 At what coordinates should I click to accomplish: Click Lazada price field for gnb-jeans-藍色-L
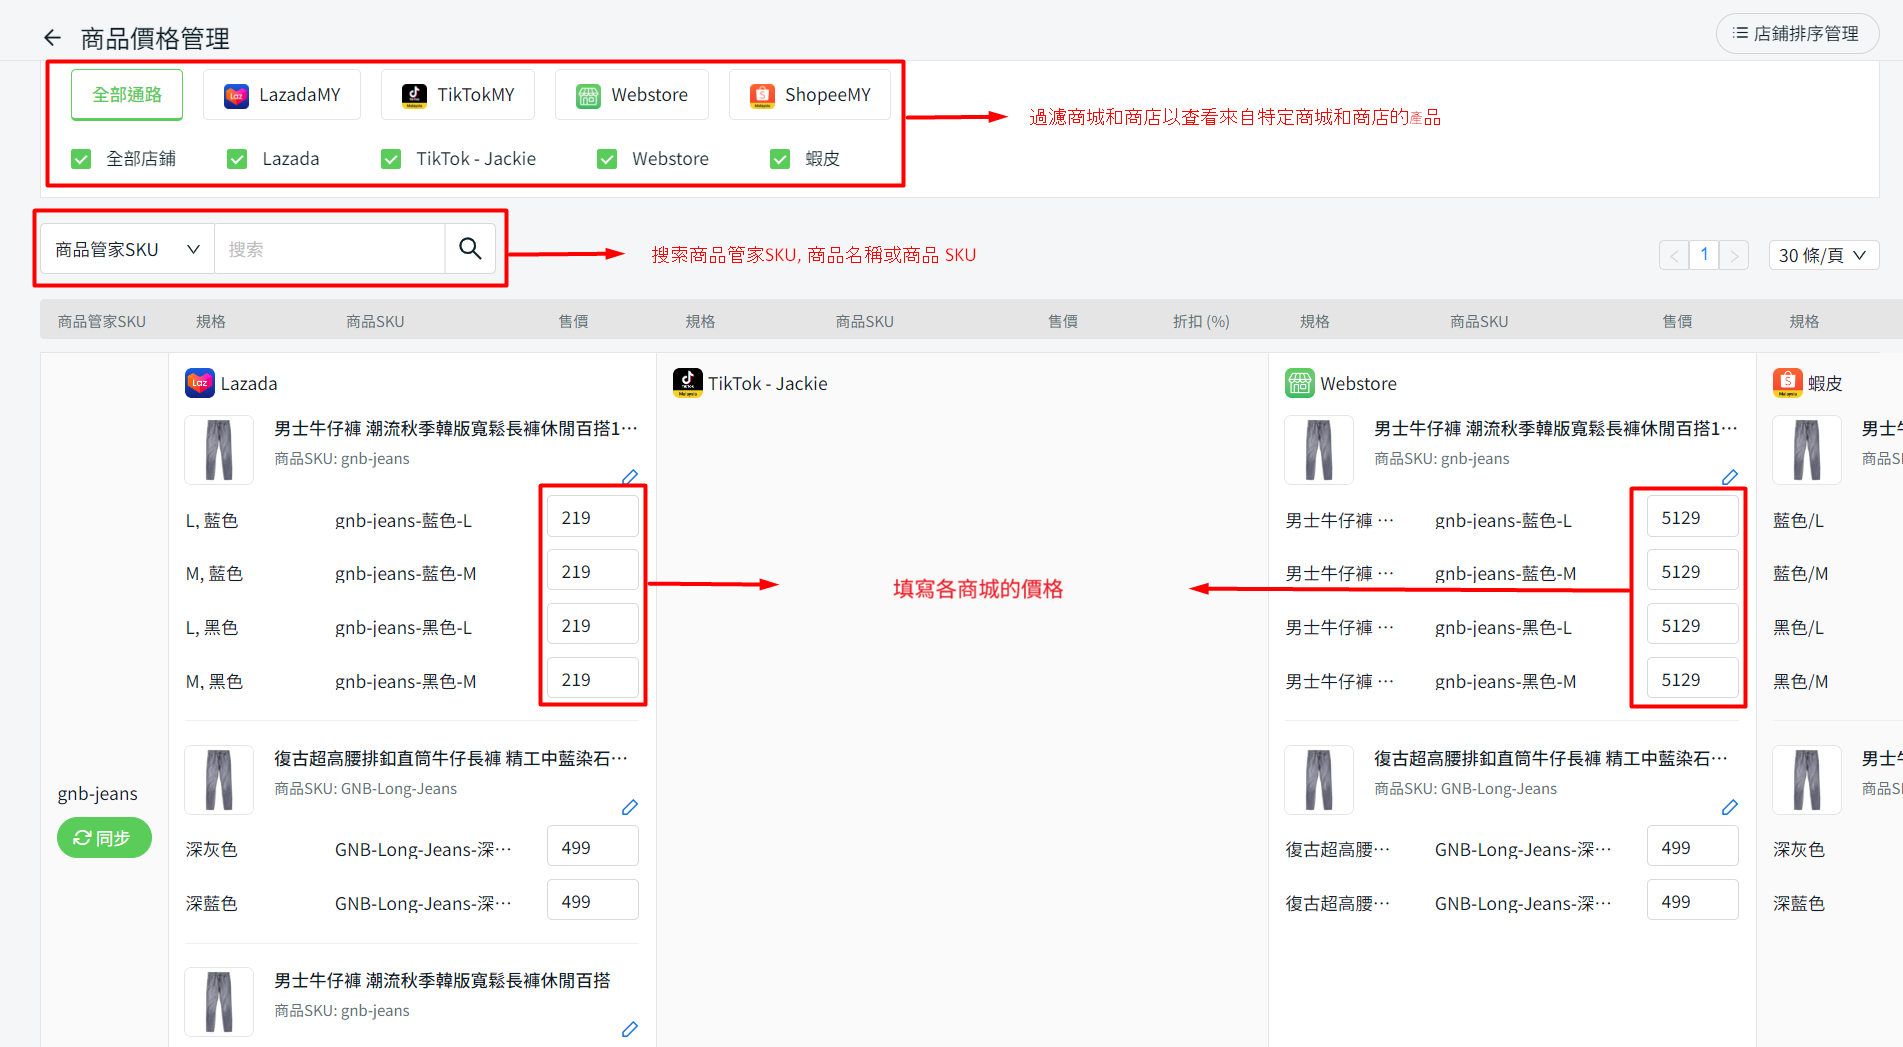pos(592,518)
